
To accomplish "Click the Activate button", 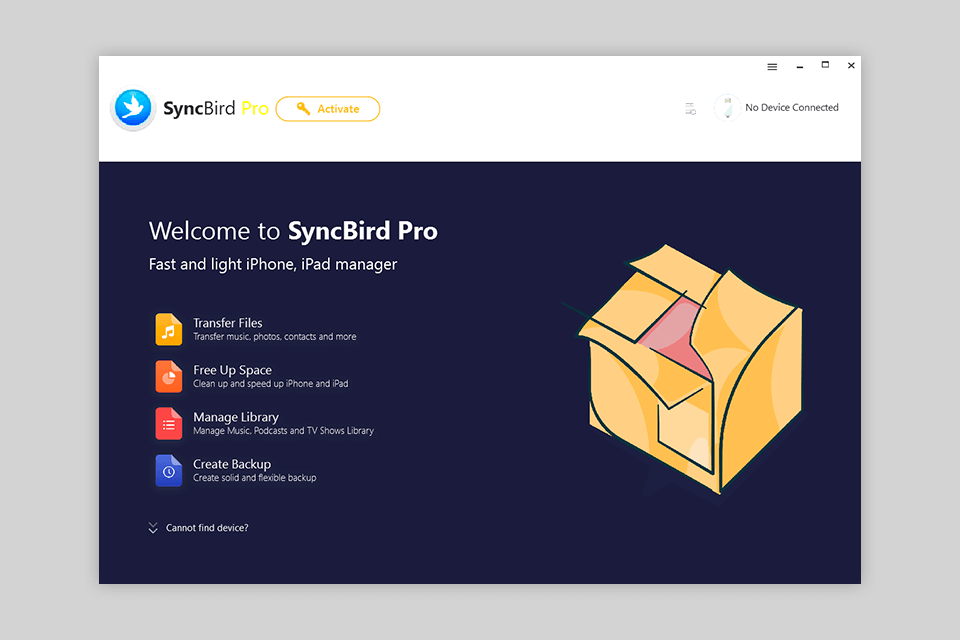I will [328, 109].
